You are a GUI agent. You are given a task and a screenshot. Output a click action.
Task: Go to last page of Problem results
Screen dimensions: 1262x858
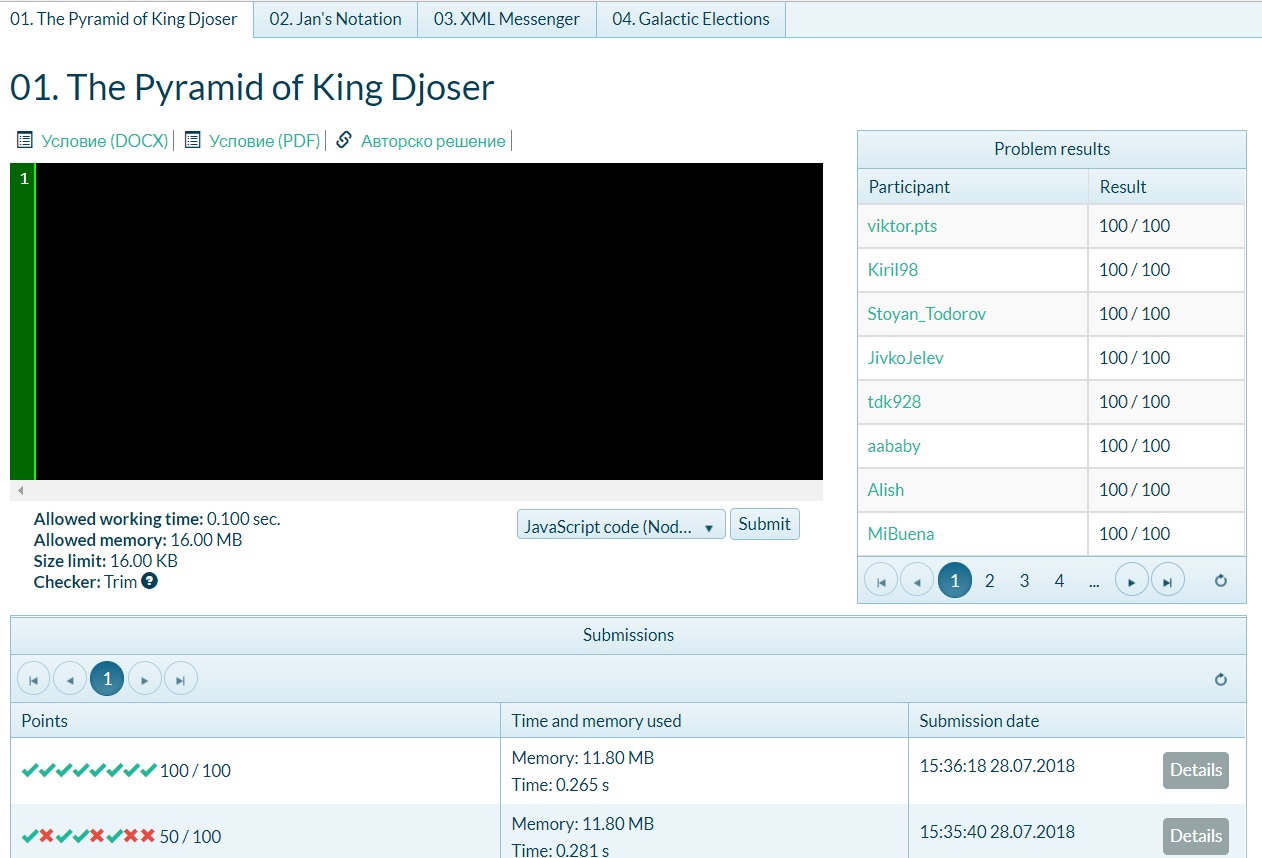(x=1168, y=580)
